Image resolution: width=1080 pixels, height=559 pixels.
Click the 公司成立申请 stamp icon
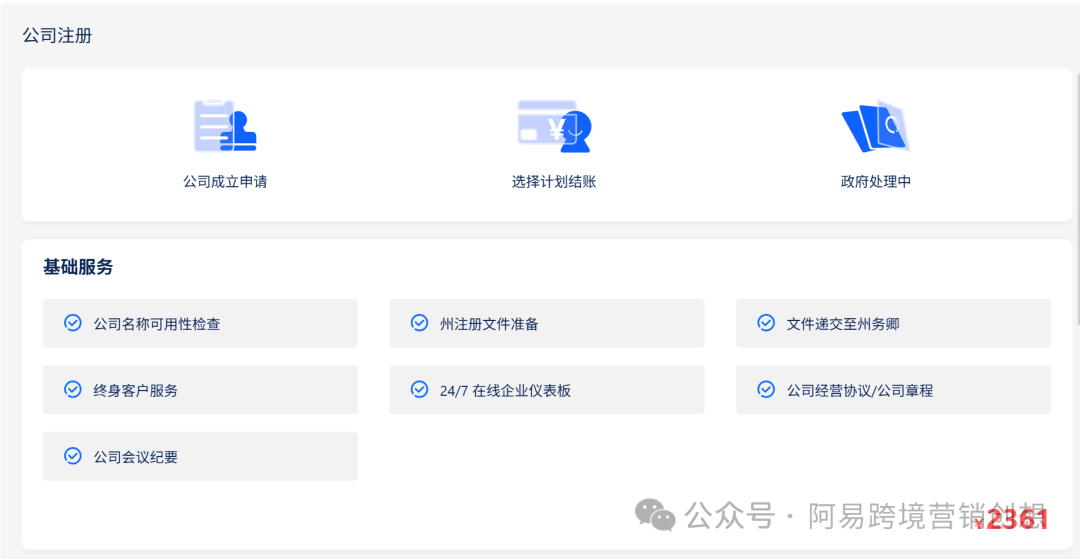tap(225, 126)
